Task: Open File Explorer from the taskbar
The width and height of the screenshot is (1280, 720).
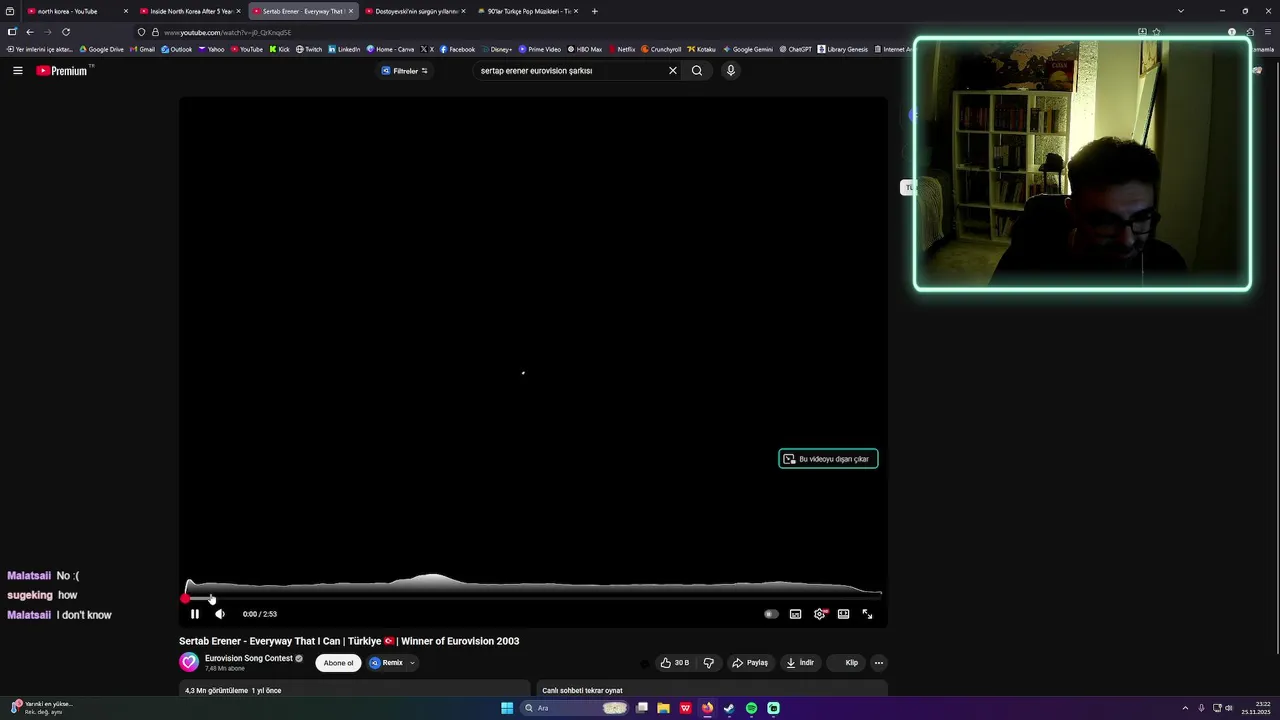Action: (663, 708)
